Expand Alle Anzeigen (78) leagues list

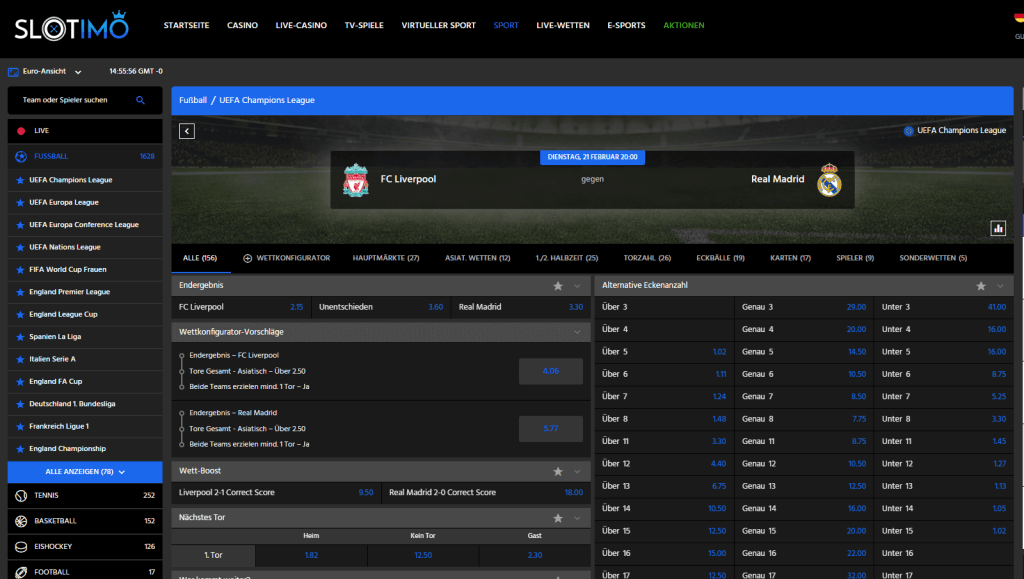pyautogui.click(x=85, y=472)
